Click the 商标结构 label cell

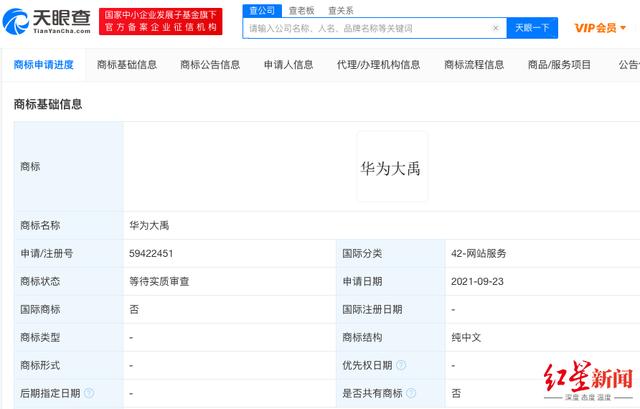pos(390,338)
